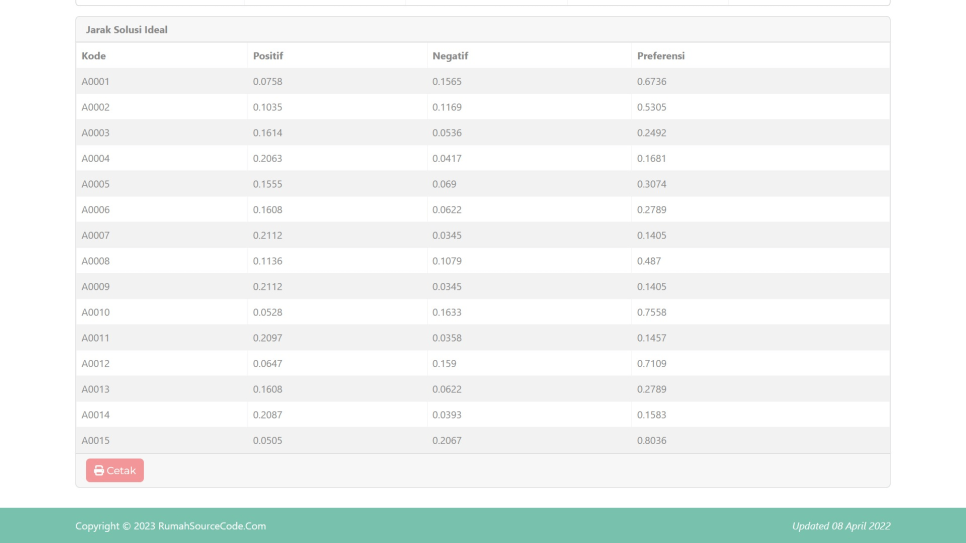Click Negatif value 0.069
The image size is (966, 543).
pyautogui.click(x=444, y=184)
